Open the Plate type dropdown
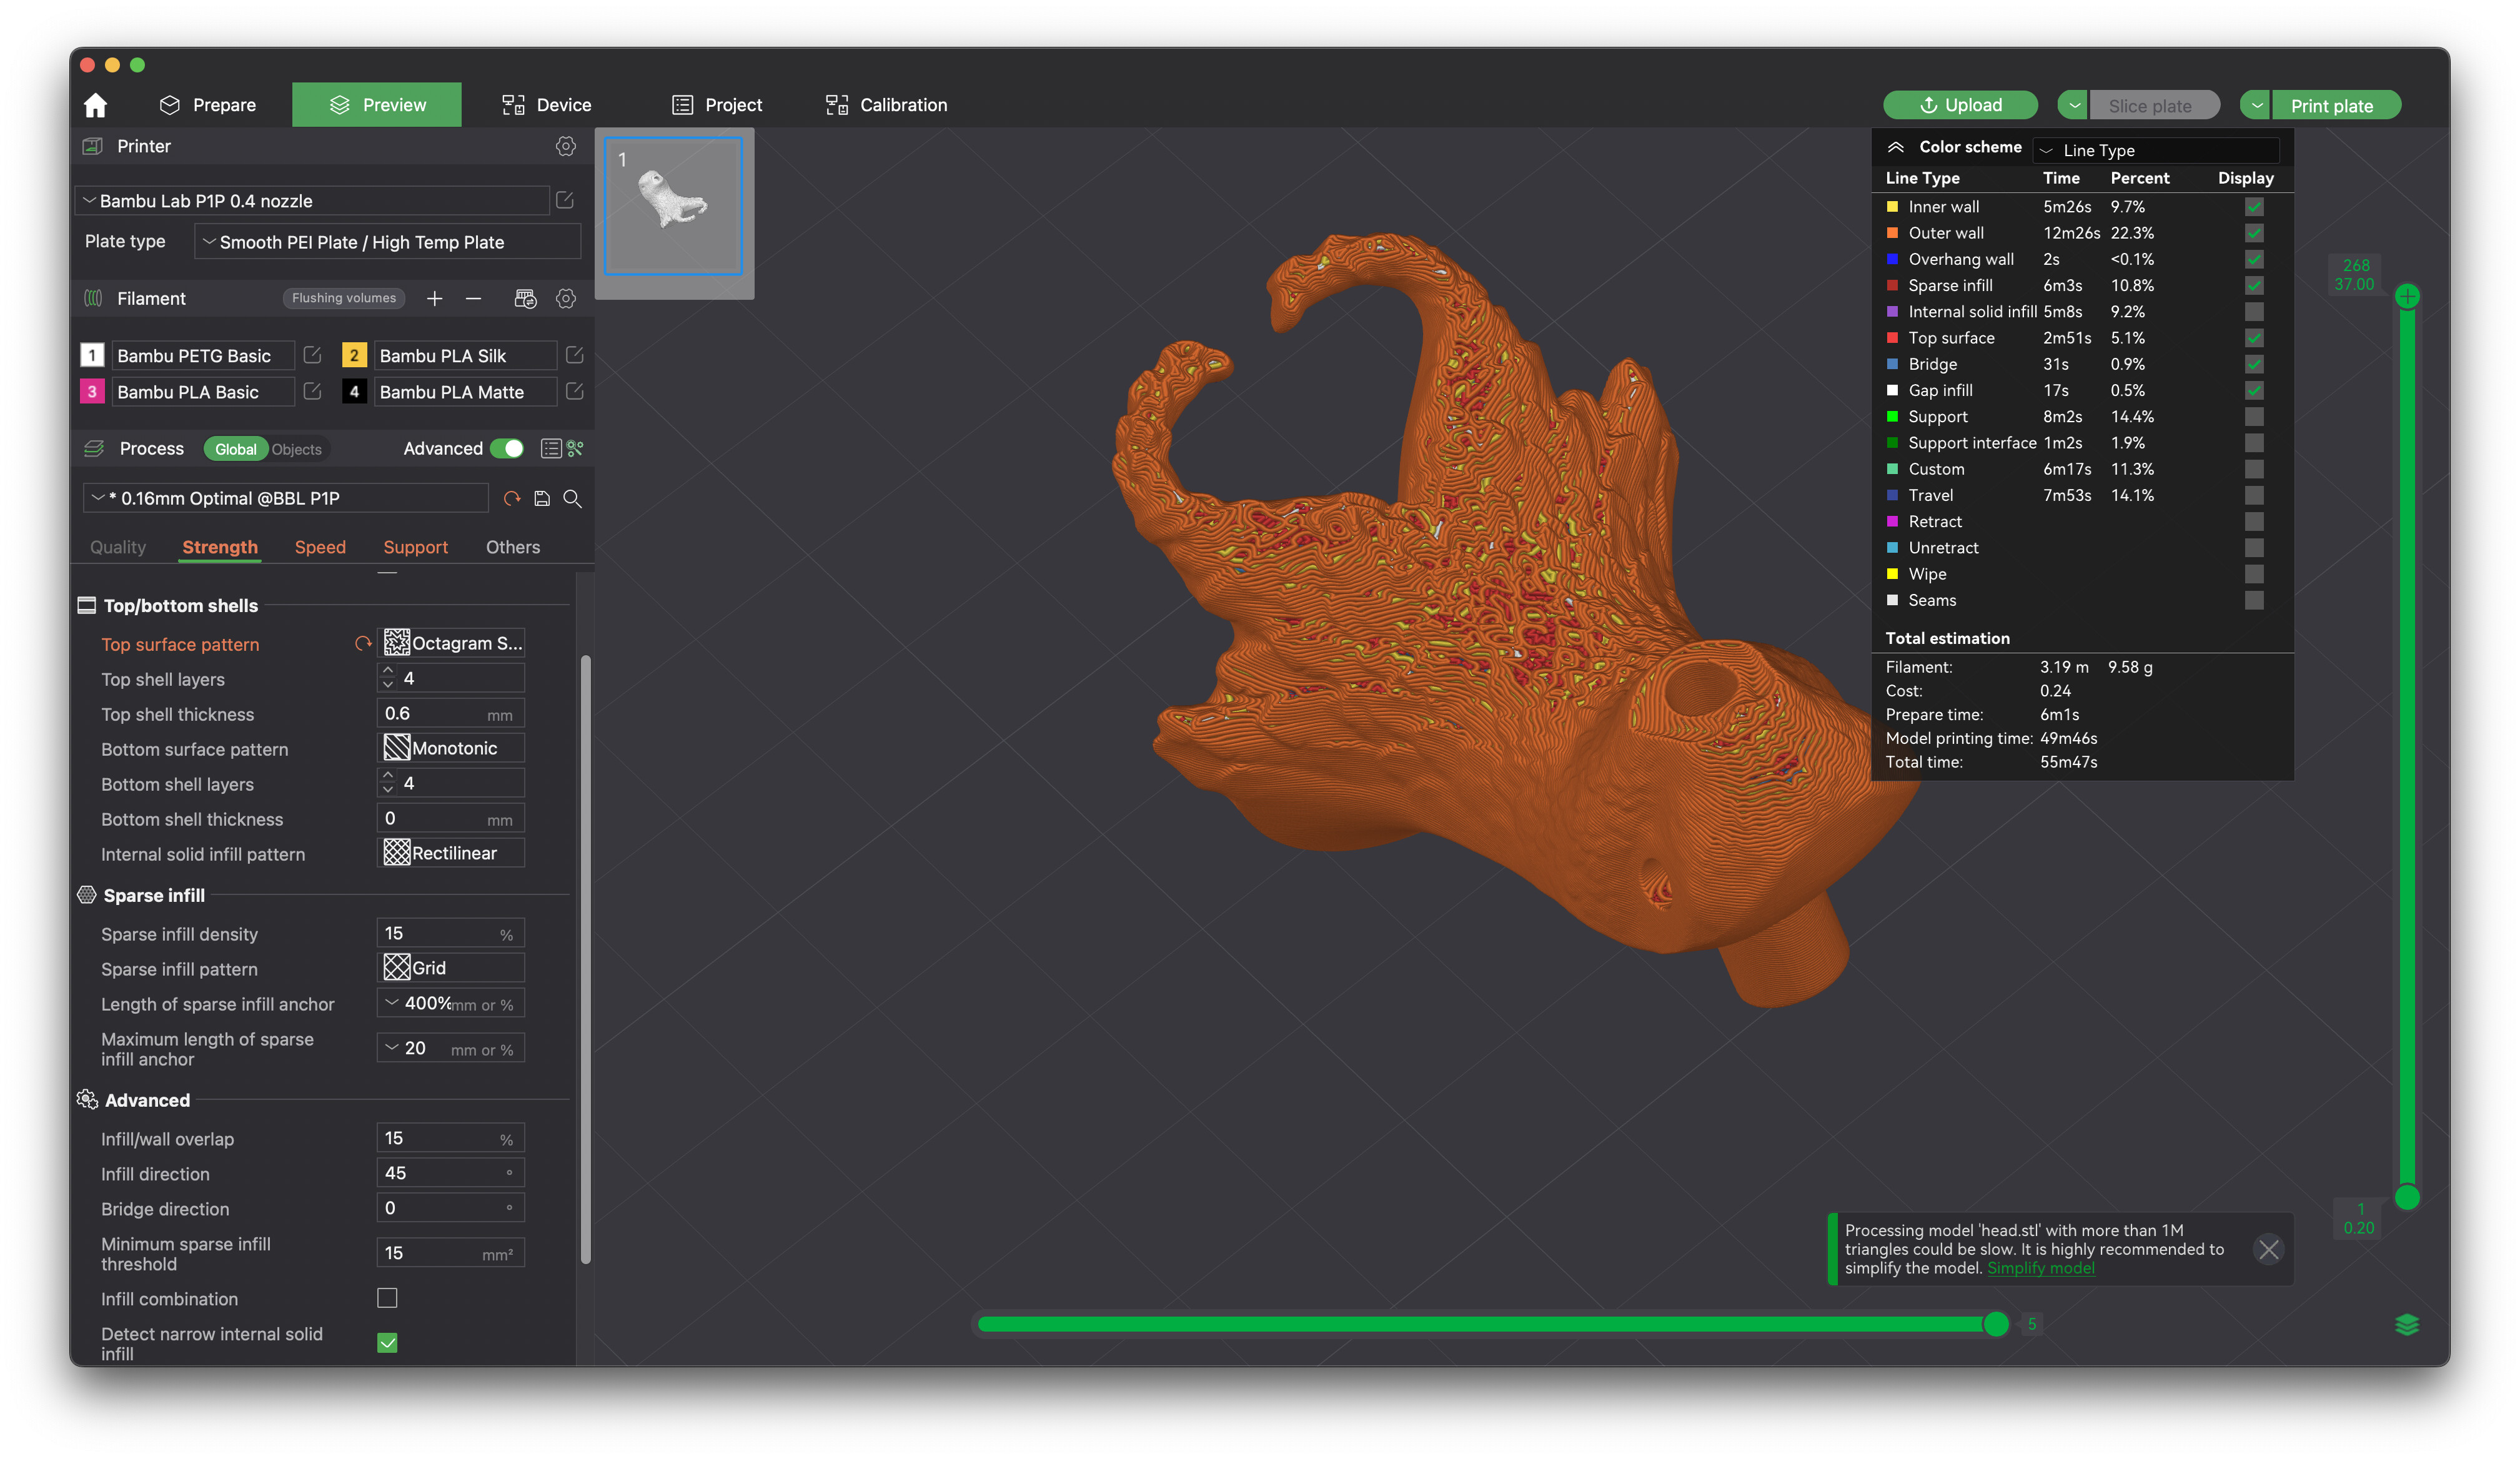This screenshot has height=1459, width=2520. 387,242
